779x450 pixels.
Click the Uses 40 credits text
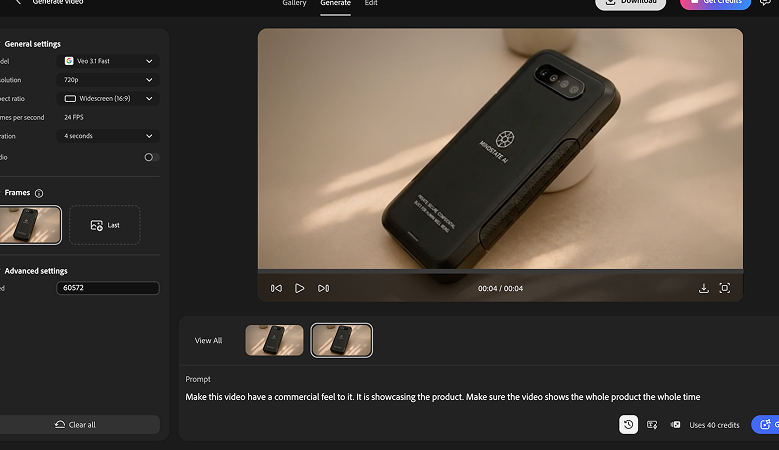pos(714,425)
